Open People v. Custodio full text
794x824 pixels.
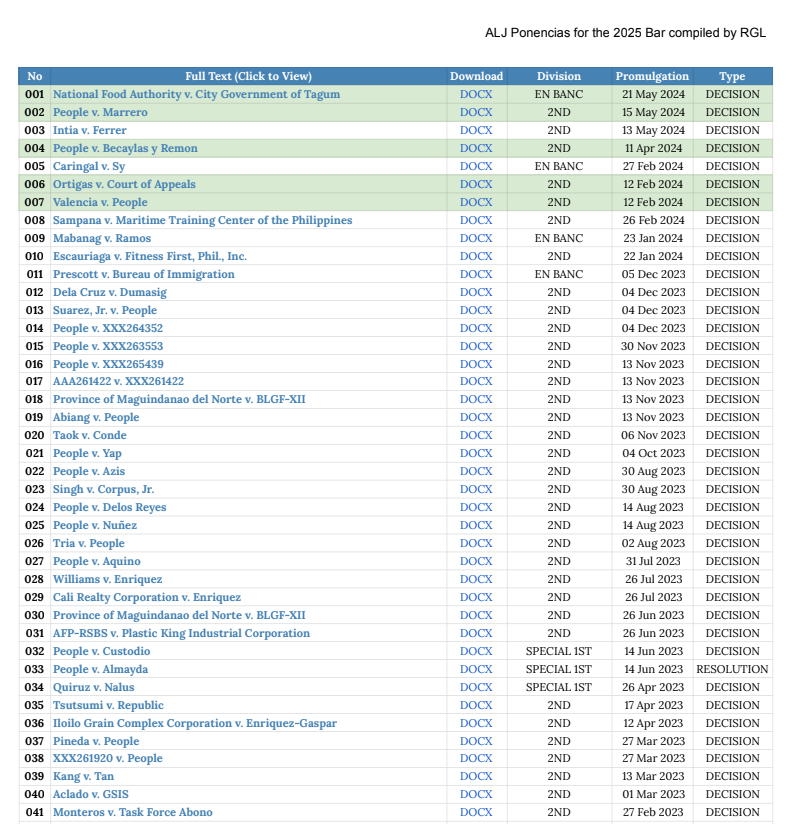point(101,652)
